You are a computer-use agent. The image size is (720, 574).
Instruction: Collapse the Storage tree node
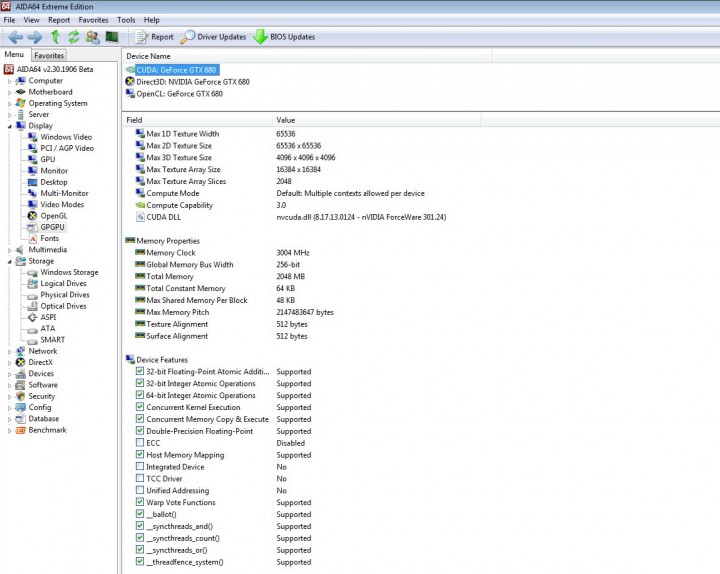[9, 261]
